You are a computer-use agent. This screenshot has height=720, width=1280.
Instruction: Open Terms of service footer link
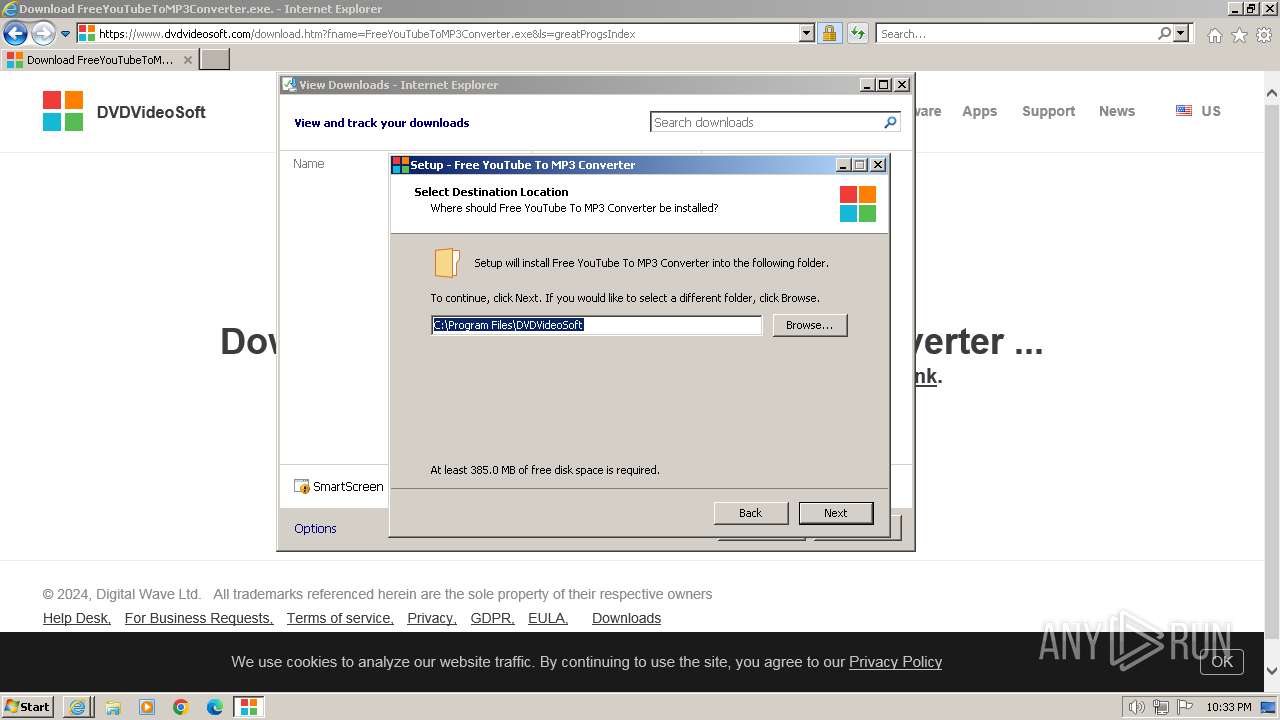[340, 618]
